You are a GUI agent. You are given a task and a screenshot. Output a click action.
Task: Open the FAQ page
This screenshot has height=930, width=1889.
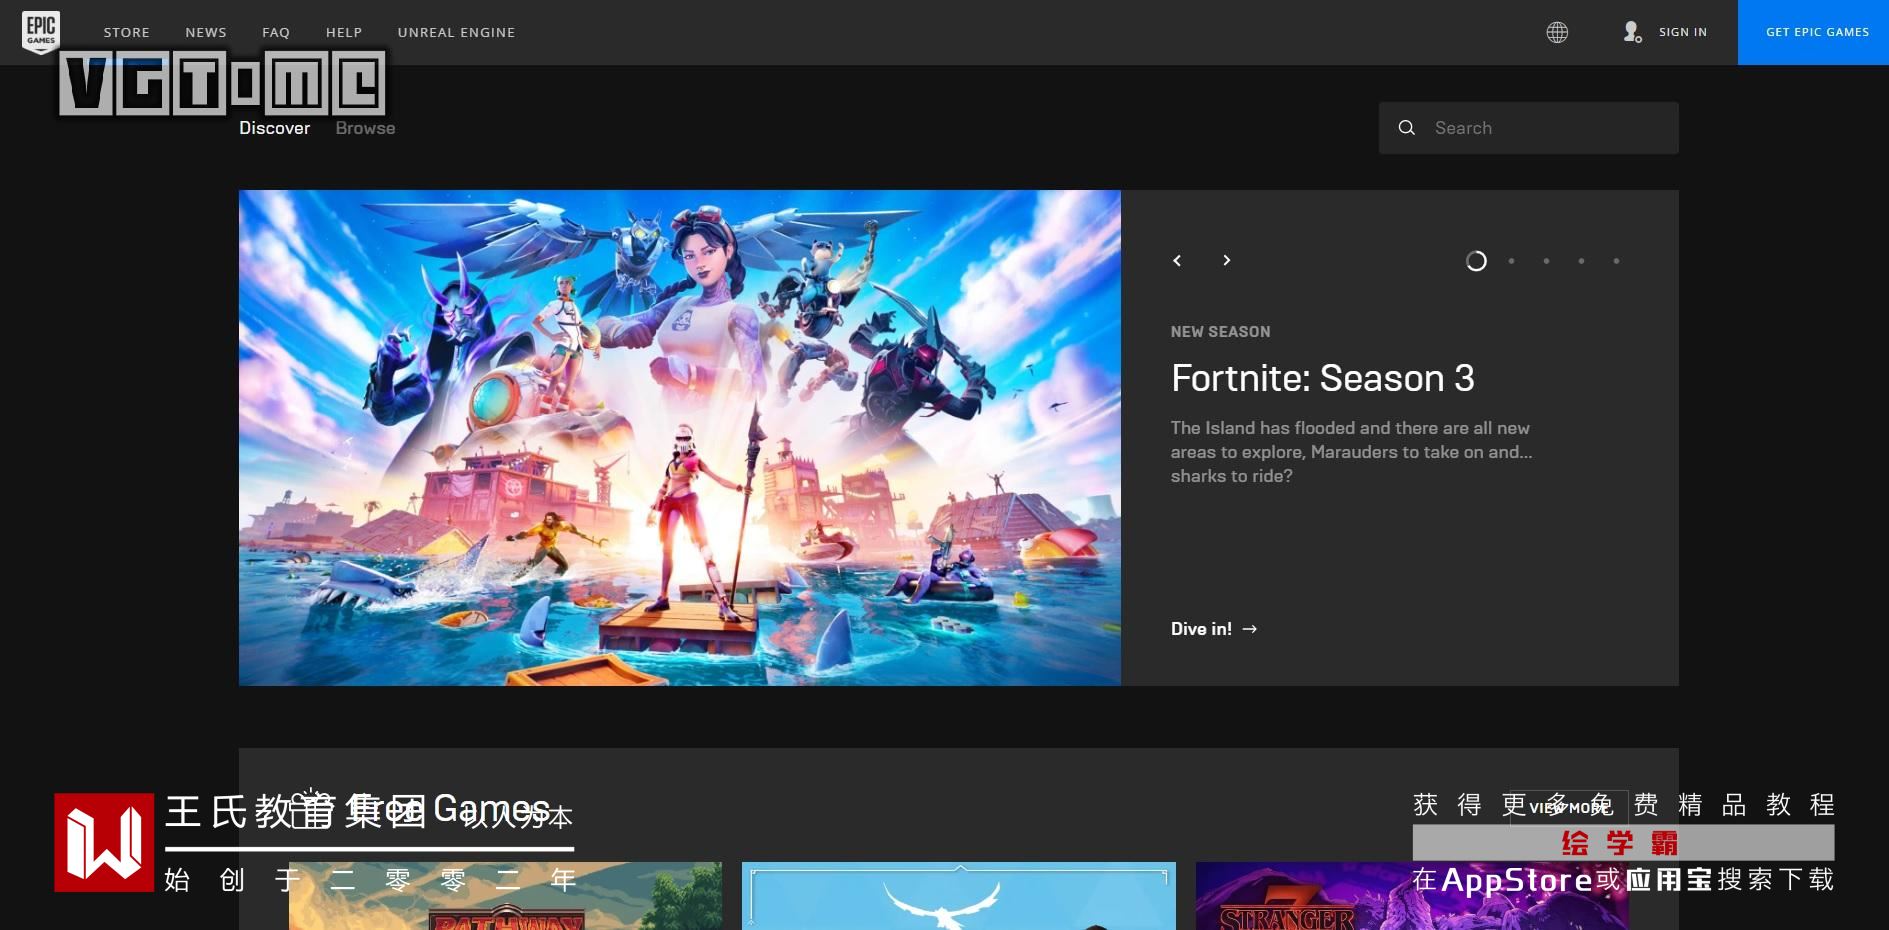pos(276,32)
